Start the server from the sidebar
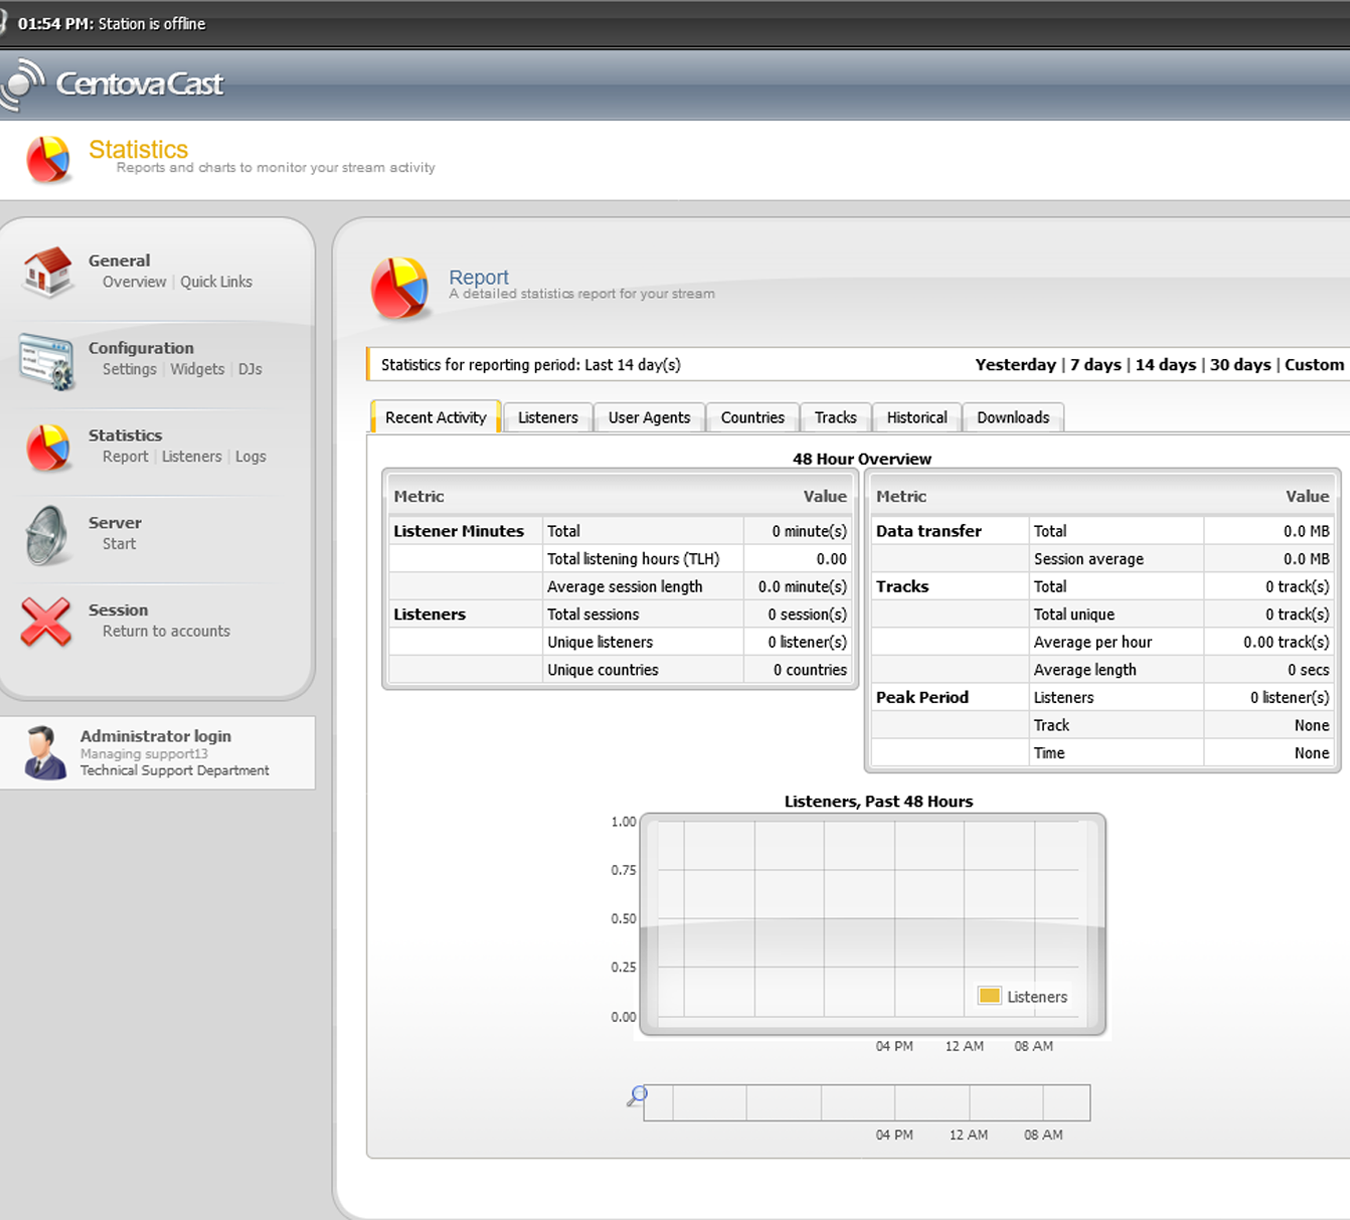Image resolution: width=1350 pixels, height=1220 pixels. pos(119,544)
